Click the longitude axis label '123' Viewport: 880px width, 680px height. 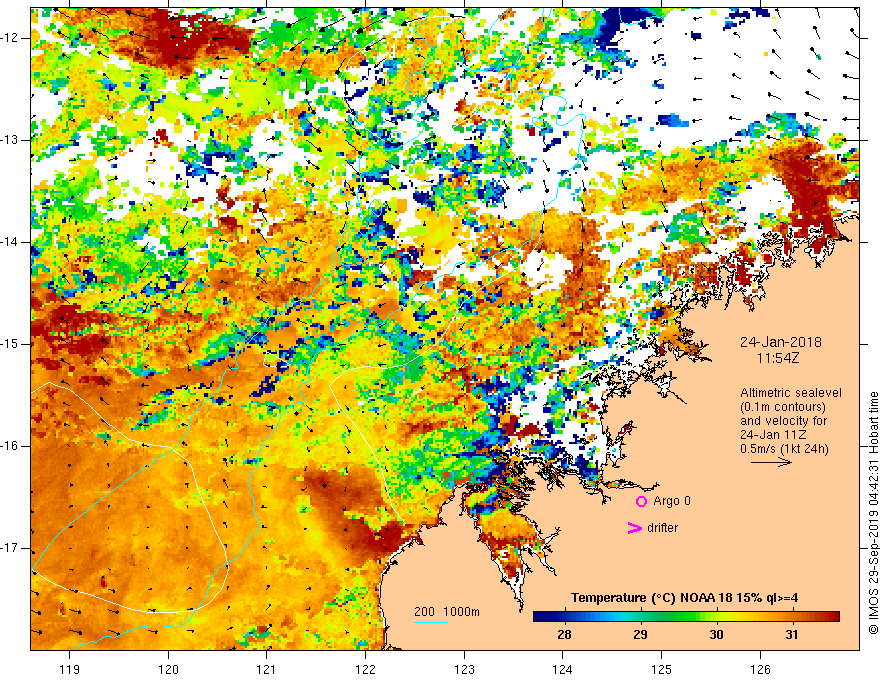pyautogui.click(x=464, y=669)
